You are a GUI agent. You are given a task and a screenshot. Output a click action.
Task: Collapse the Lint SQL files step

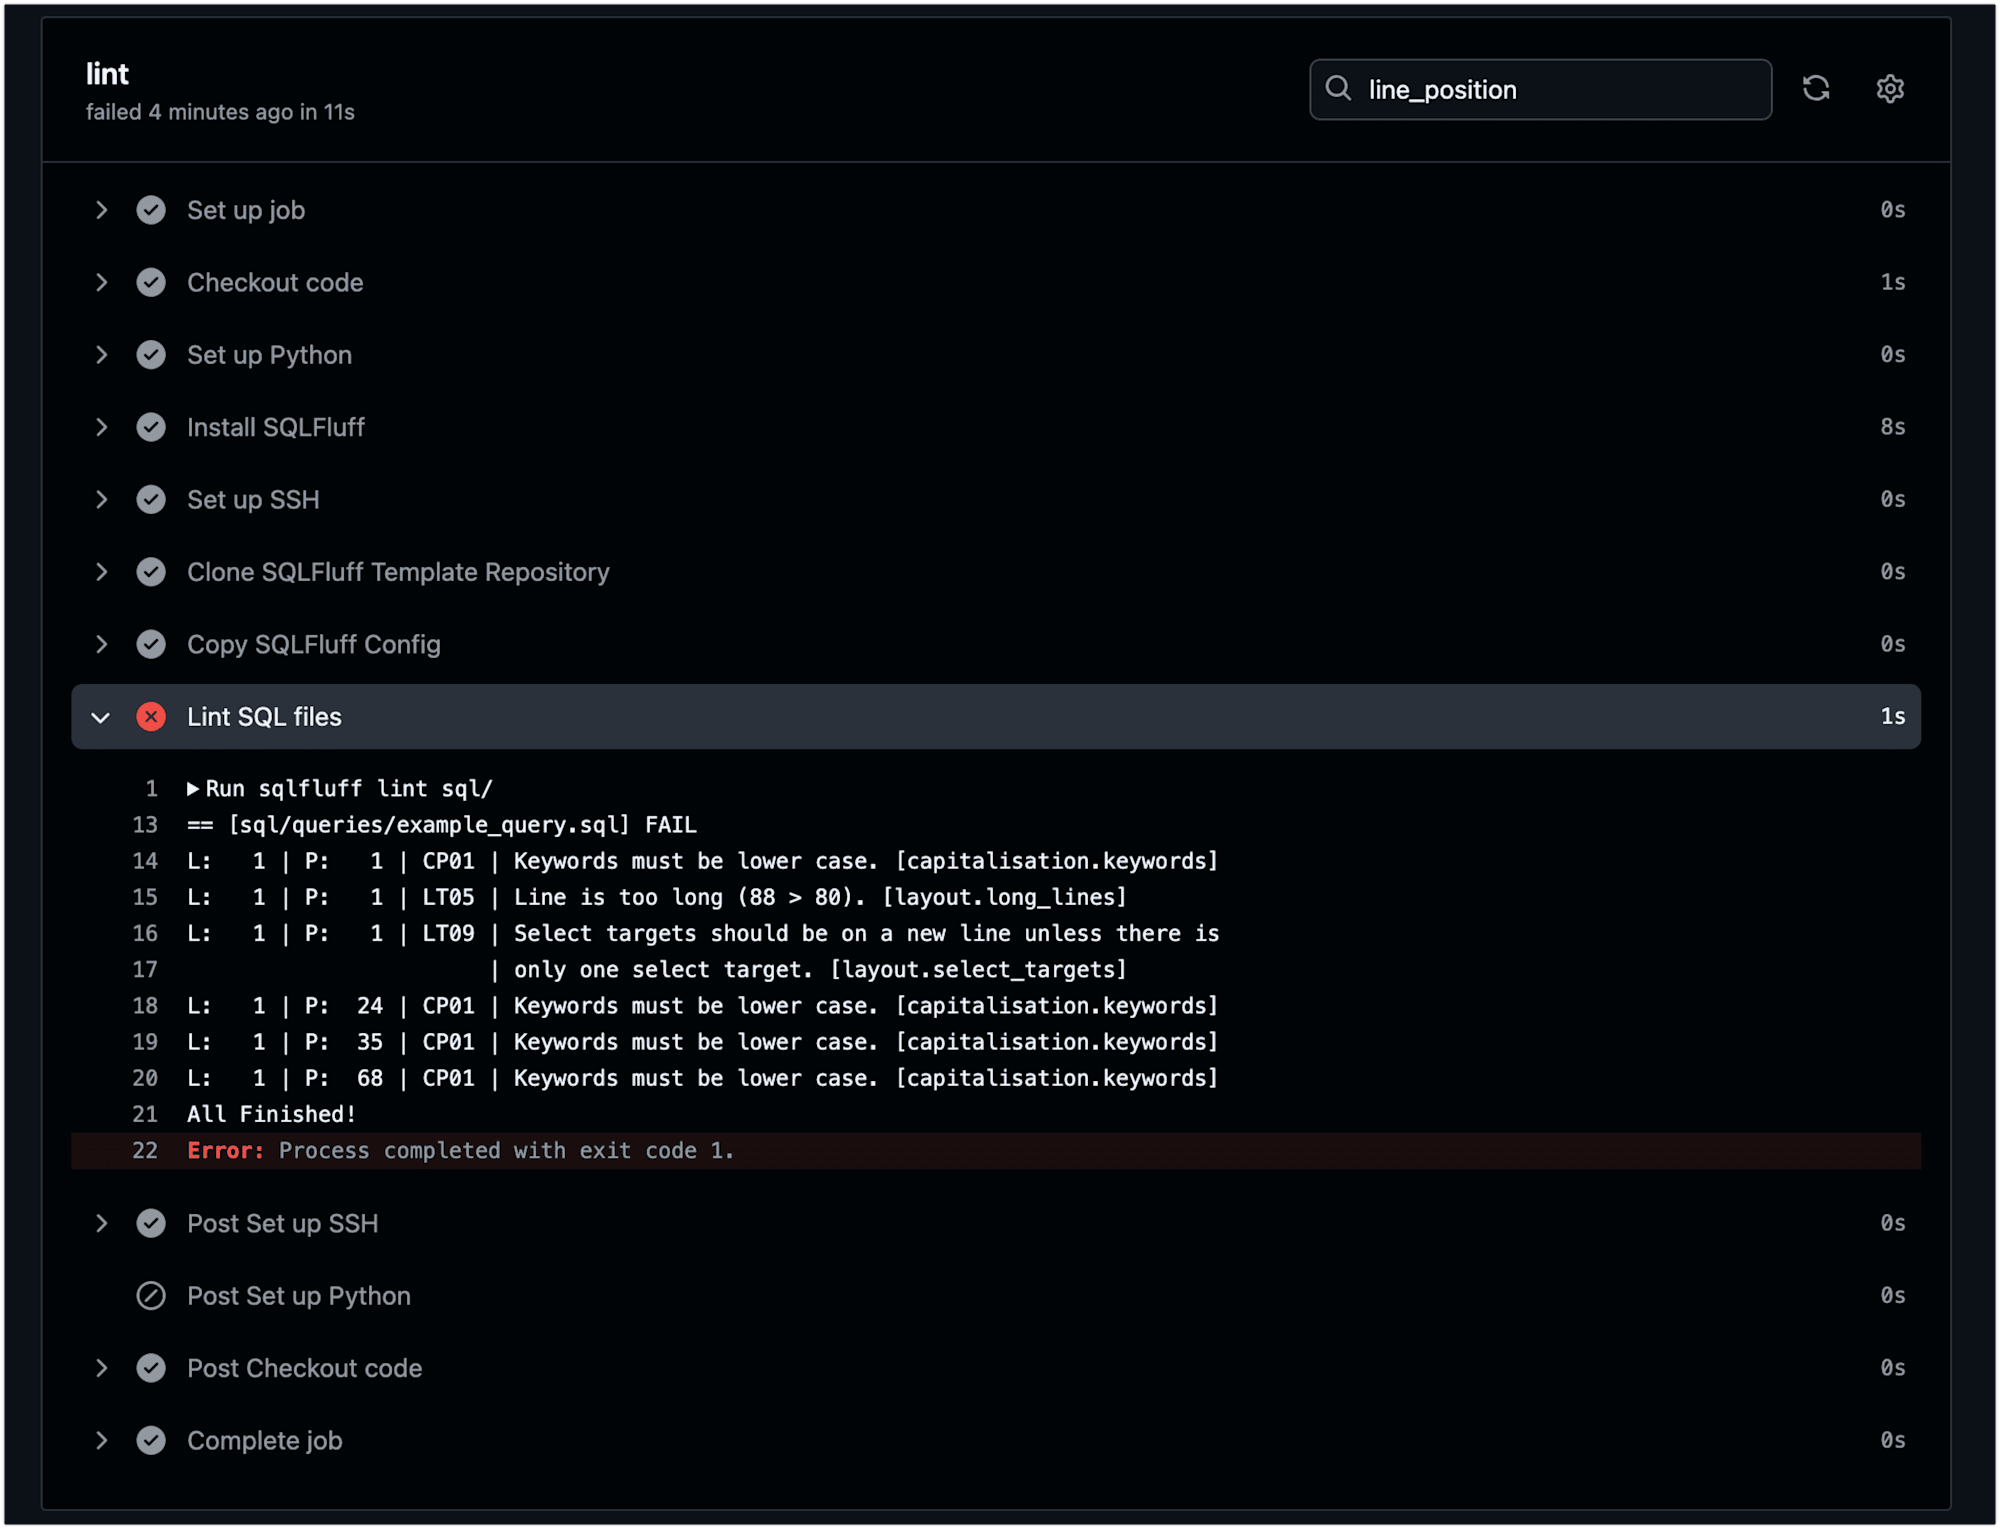pos(101,716)
